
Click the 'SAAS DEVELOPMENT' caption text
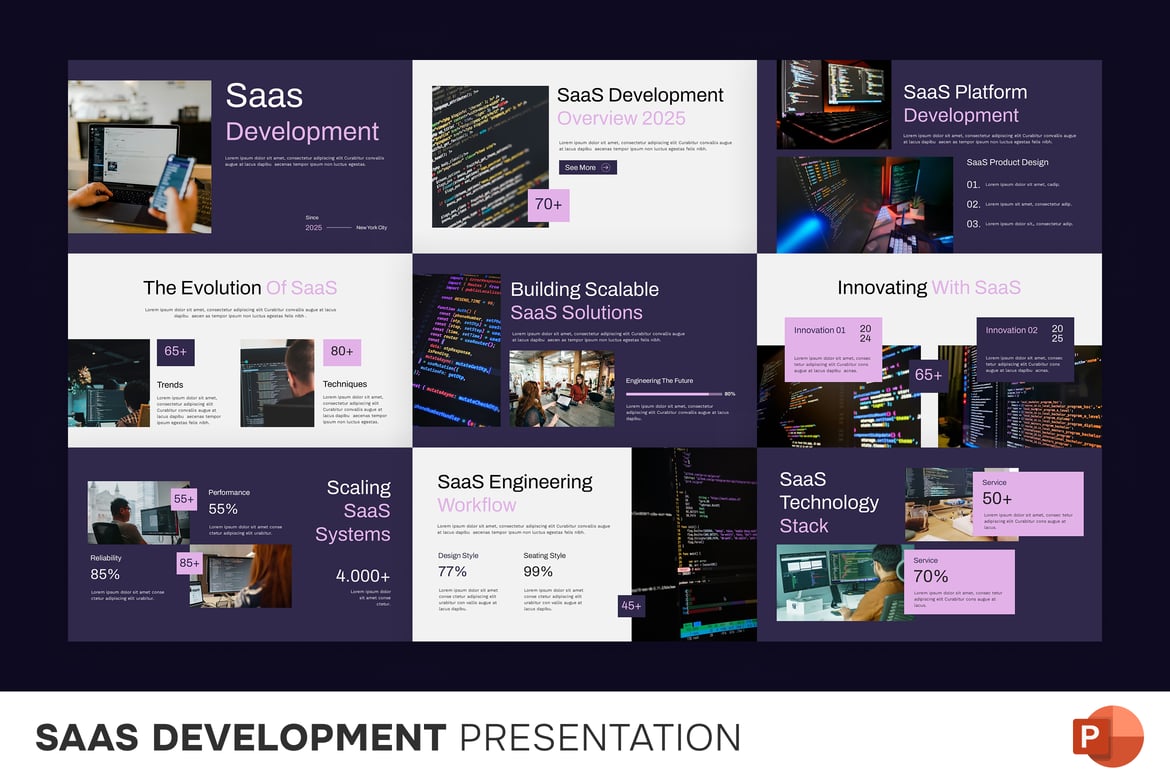[240, 737]
